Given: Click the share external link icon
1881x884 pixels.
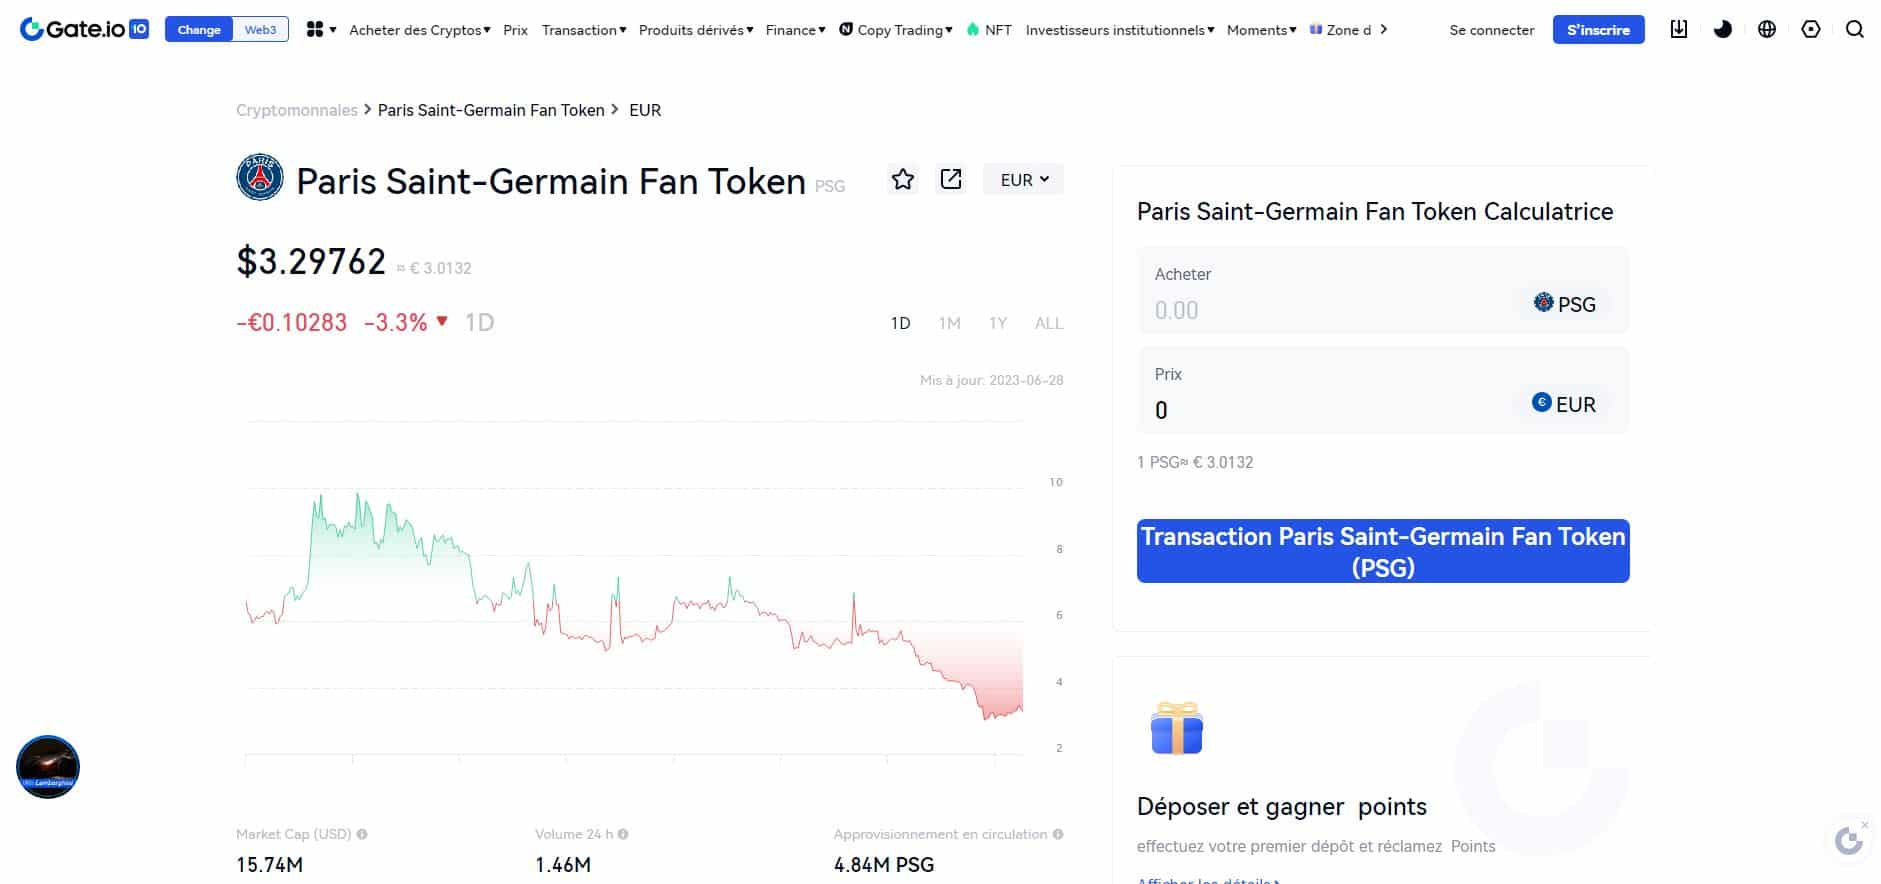Looking at the screenshot, I should click(951, 179).
